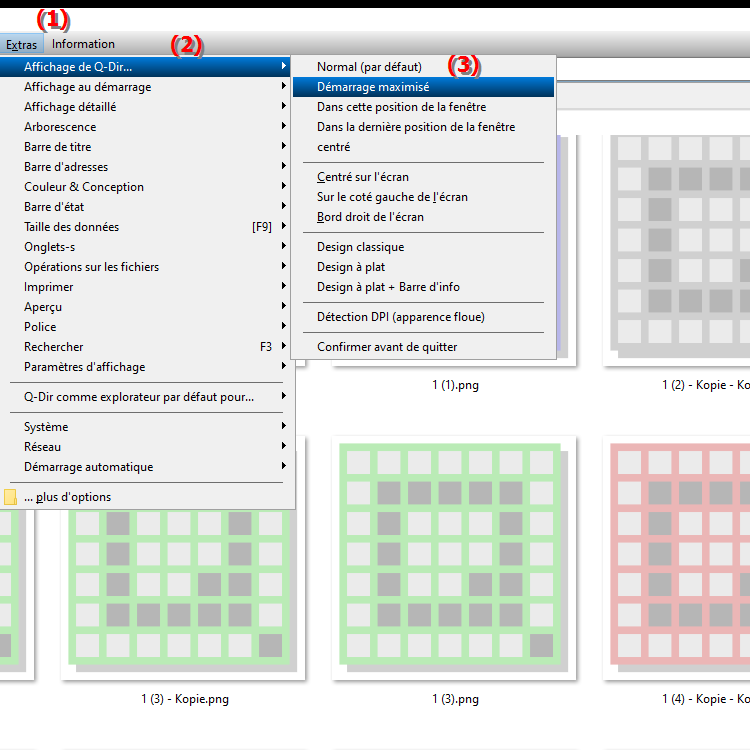Image resolution: width=750 pixels, height=750 pixels.
Task: Open Arborescence submenu
Action: pyautogui.click(x=145, y=127)
